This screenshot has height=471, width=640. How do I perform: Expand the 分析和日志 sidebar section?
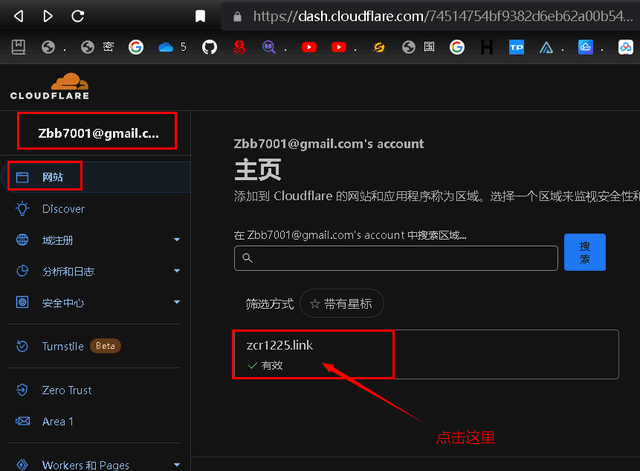click(x=176, y=271)
